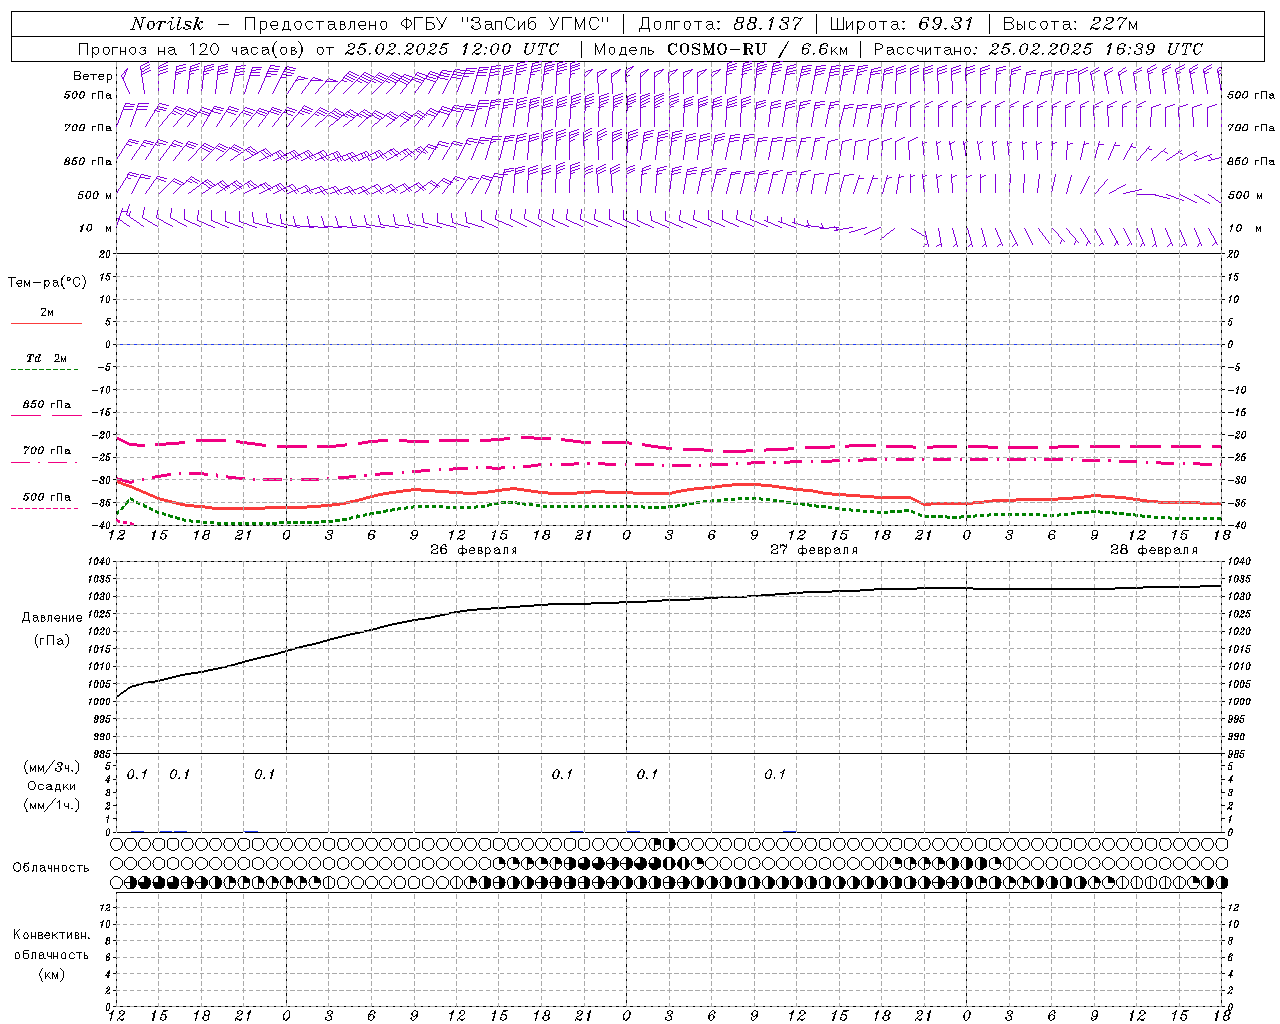Select the model name COSMO-RU / 6.6км

[757, 49]
